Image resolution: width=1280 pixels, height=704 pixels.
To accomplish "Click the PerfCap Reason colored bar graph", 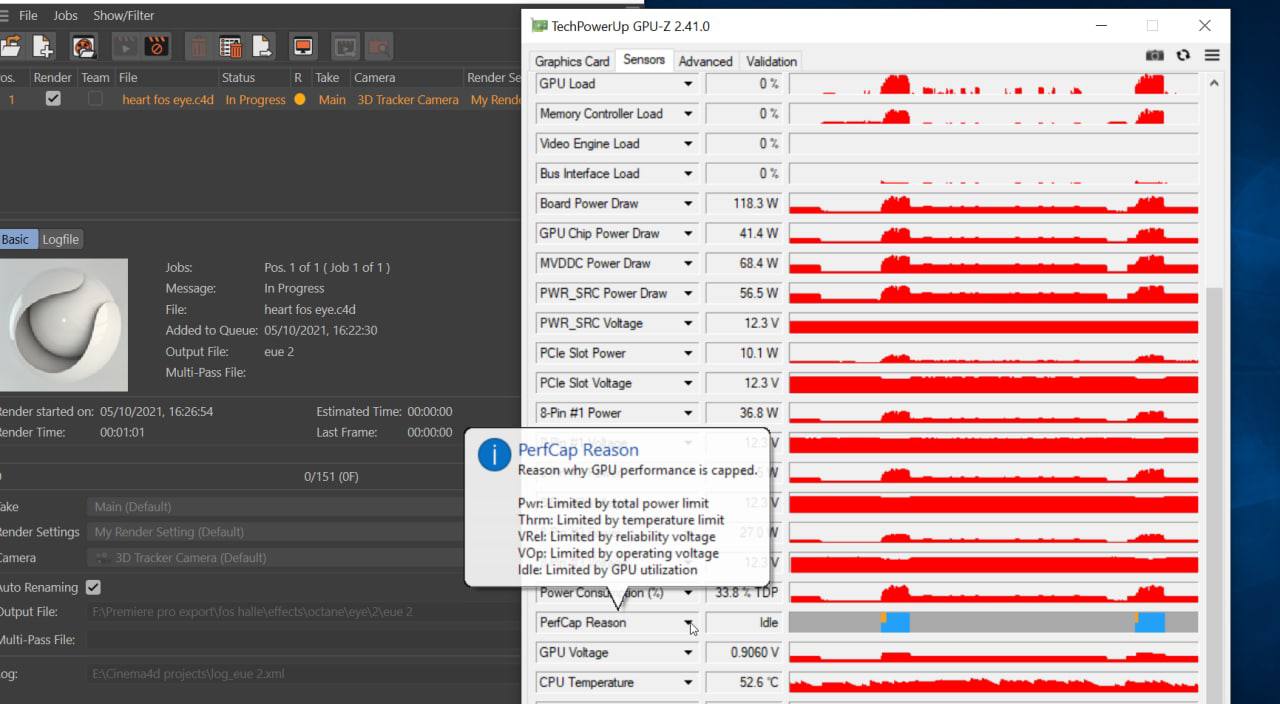I will tap(993, 622).
